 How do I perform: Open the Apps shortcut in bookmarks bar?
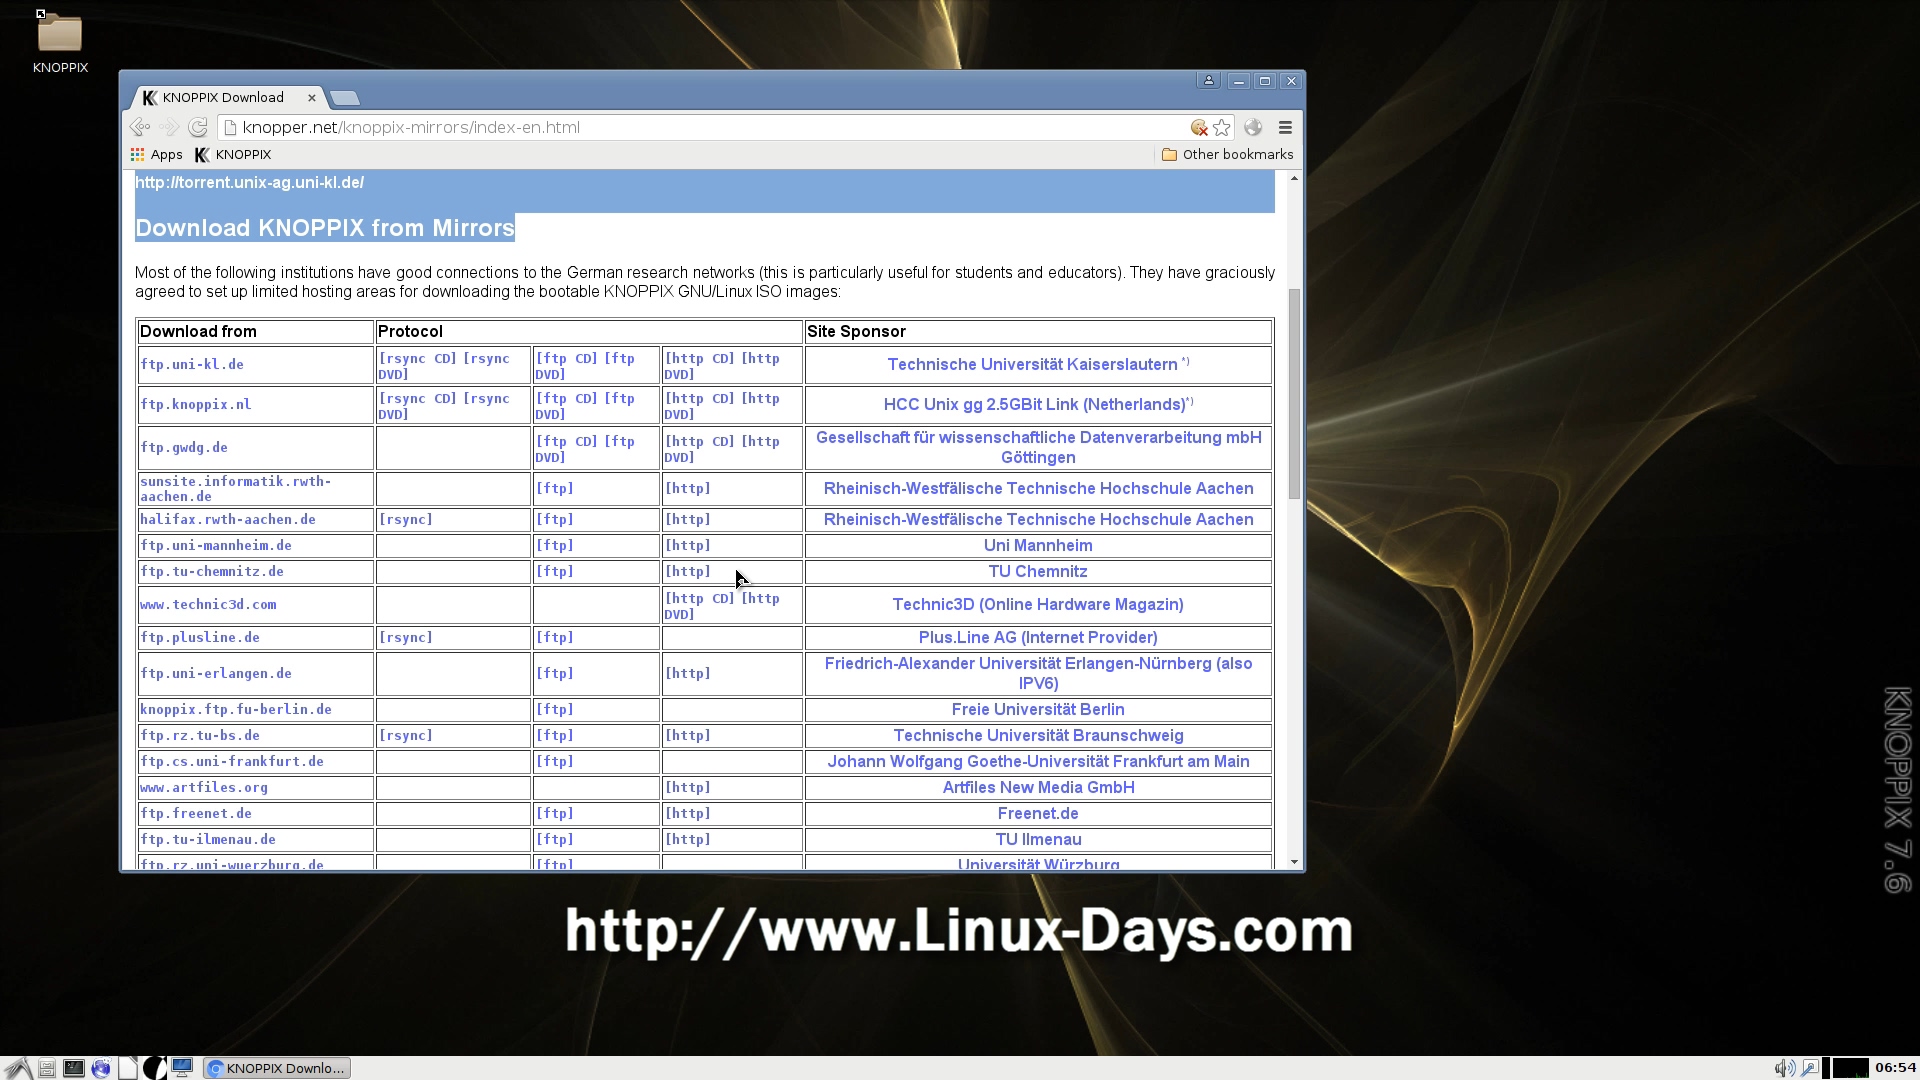pos(157,154)
